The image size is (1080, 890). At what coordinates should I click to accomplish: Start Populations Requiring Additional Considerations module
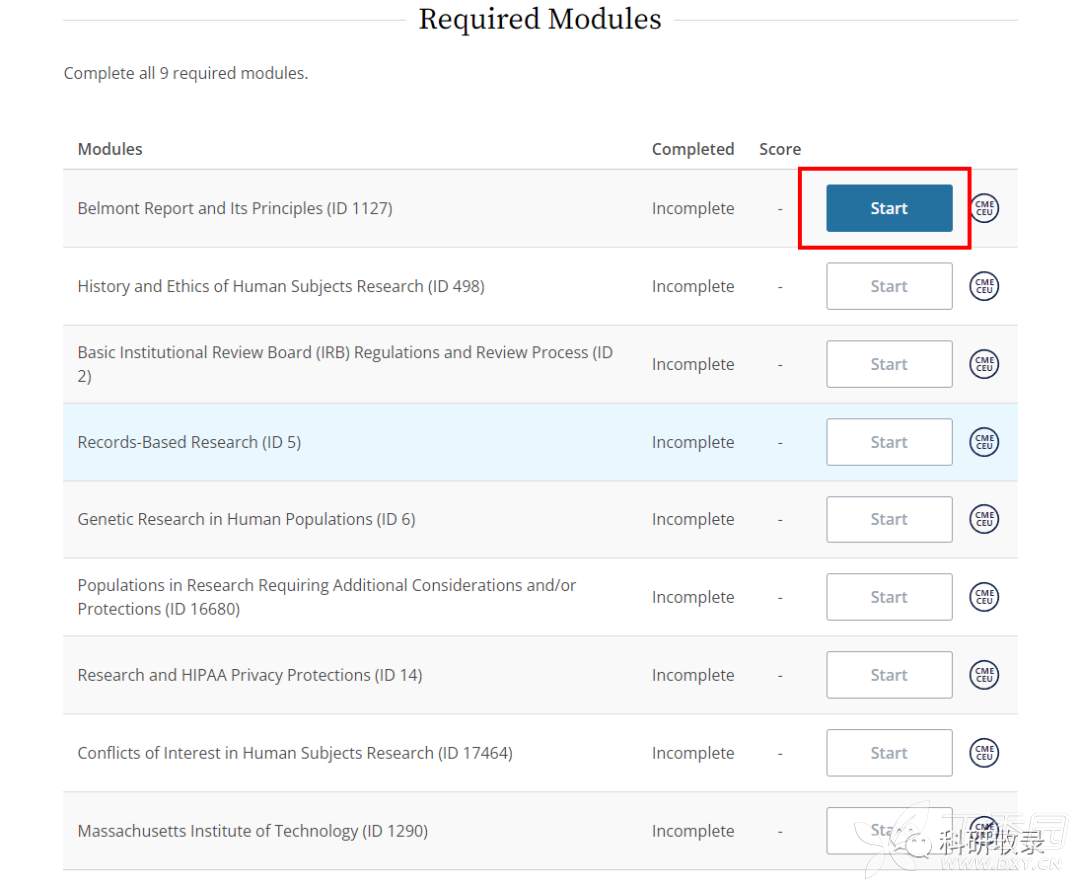pos(888,597)
